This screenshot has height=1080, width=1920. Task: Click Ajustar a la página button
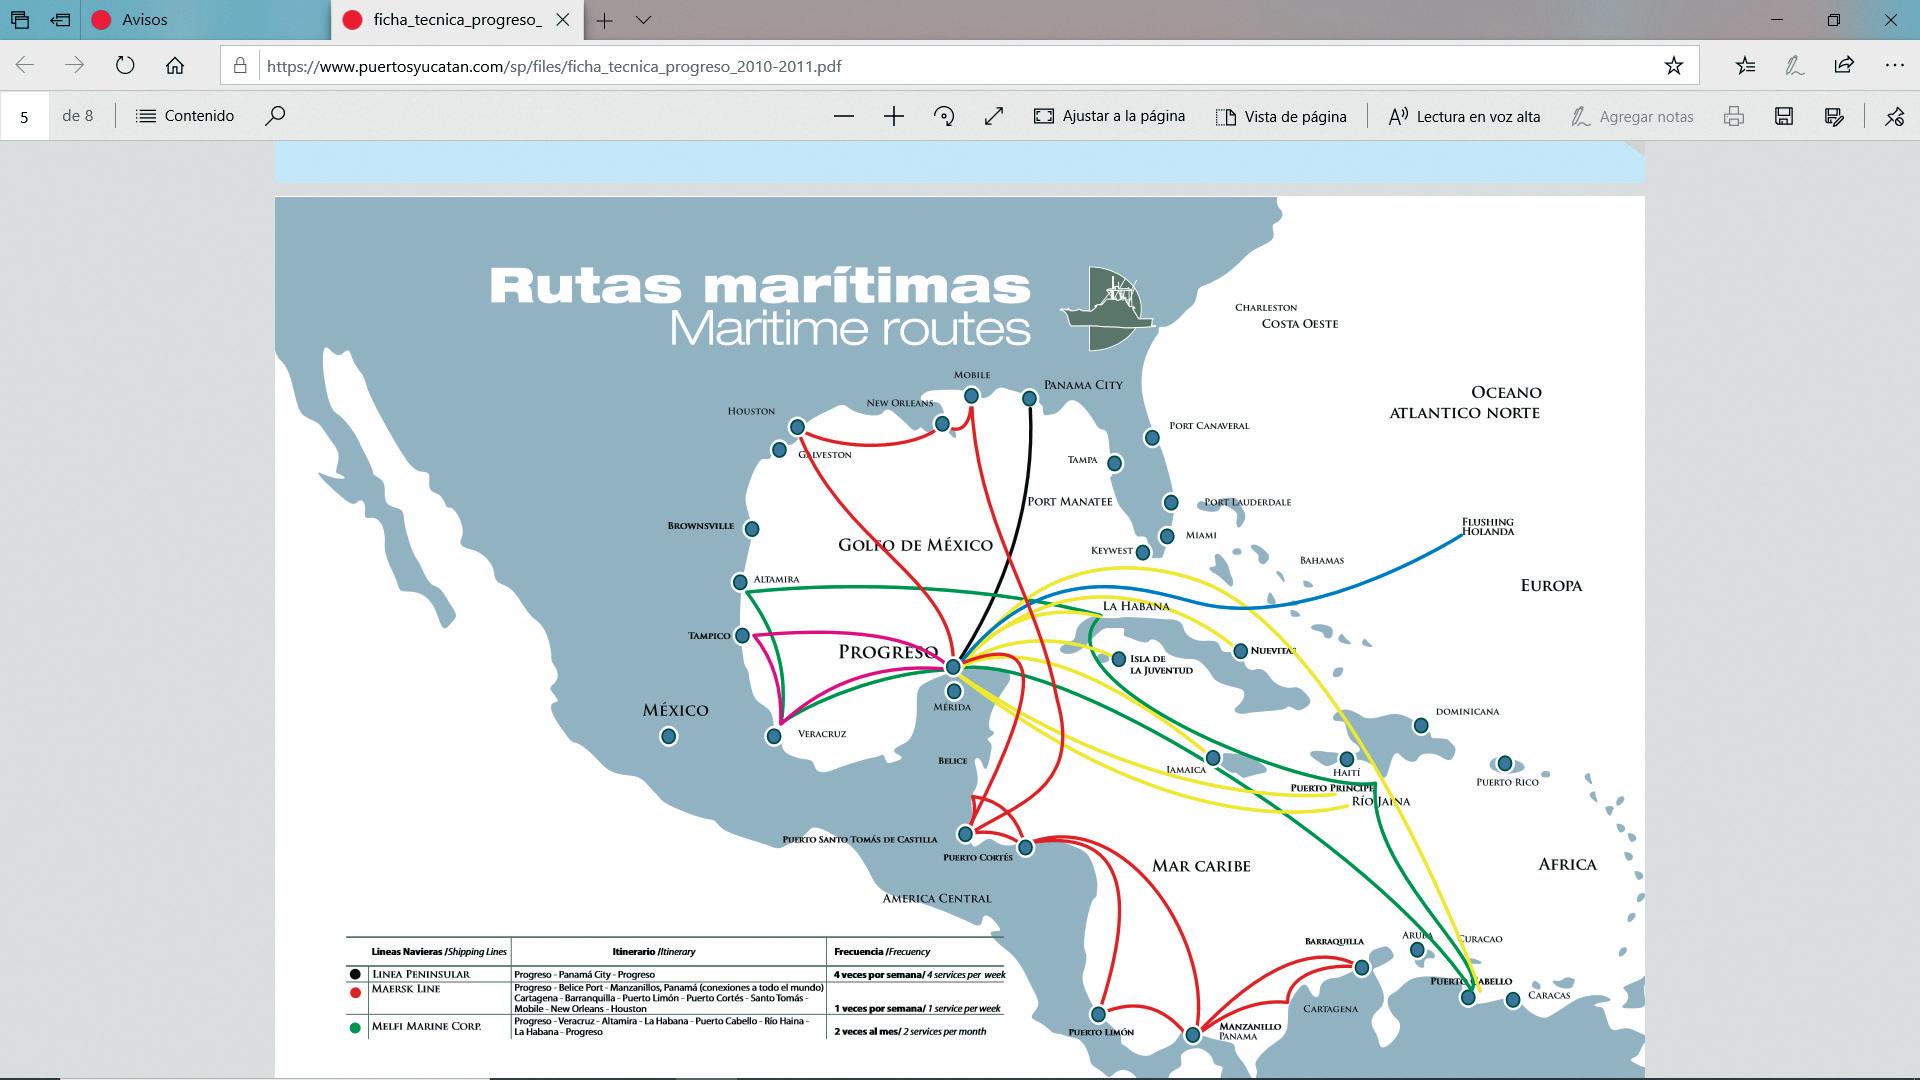(x=1109, y=116)
